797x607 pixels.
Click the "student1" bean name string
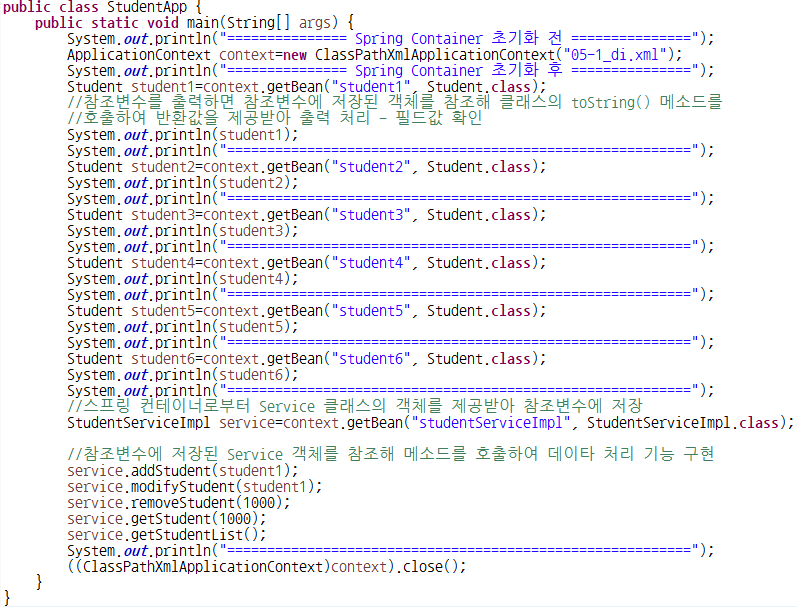tap(371, 87)
